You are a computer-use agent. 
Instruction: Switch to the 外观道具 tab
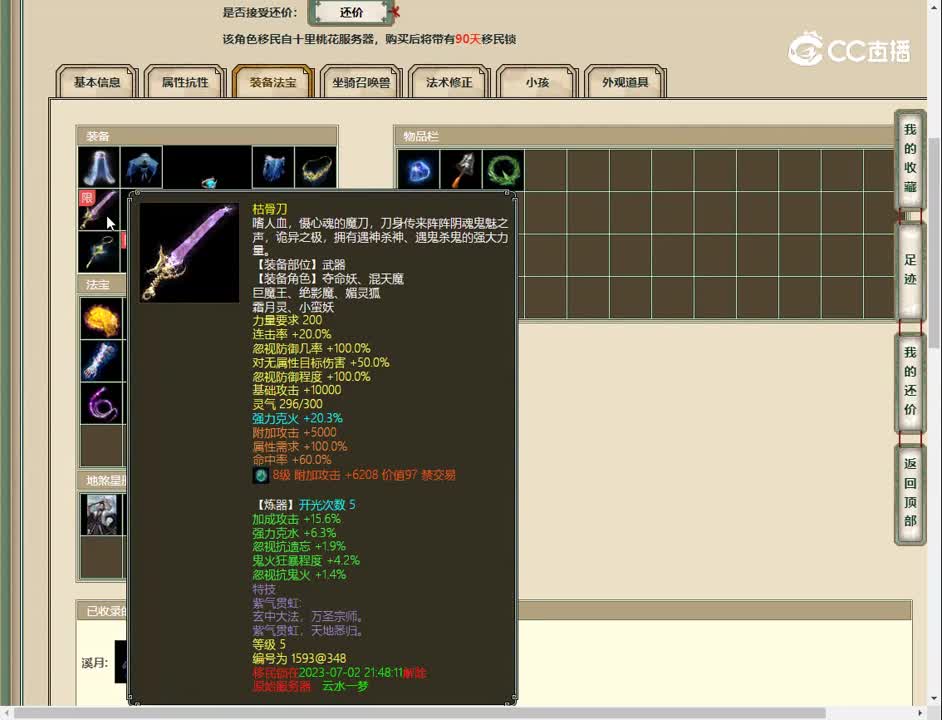click(x=625, y=83)
